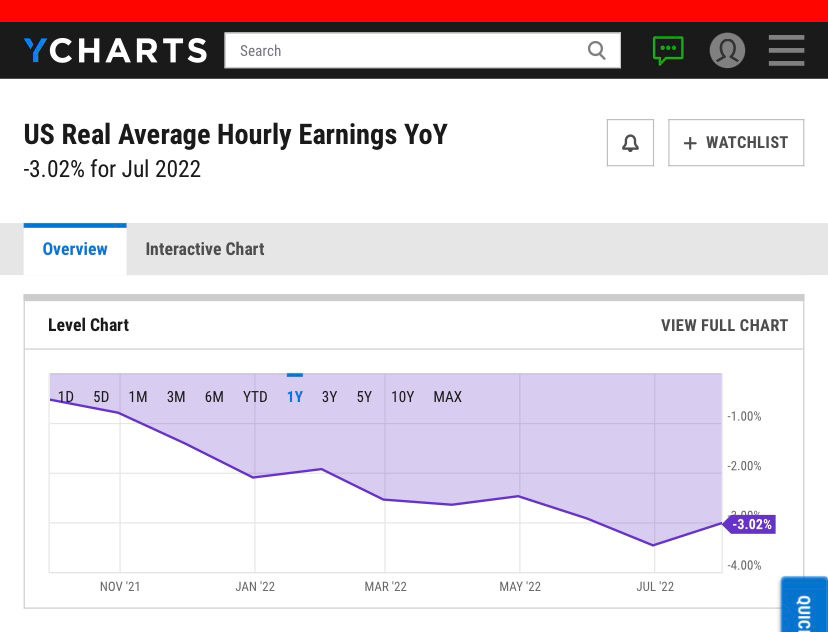Show the MAX chart range
Screen dimensions: 828x632
[x=447, y=397]
